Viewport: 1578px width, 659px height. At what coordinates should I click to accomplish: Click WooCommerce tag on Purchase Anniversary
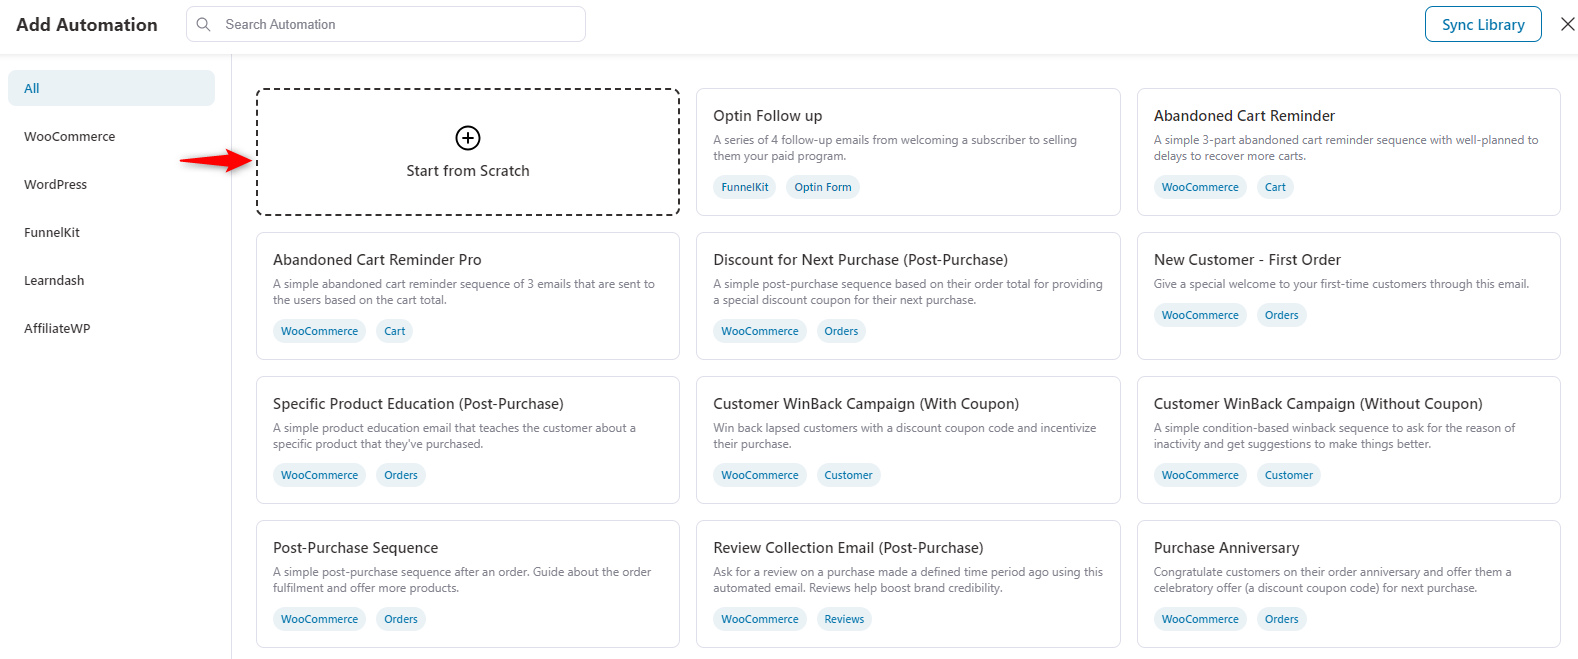click(1200, 619)
